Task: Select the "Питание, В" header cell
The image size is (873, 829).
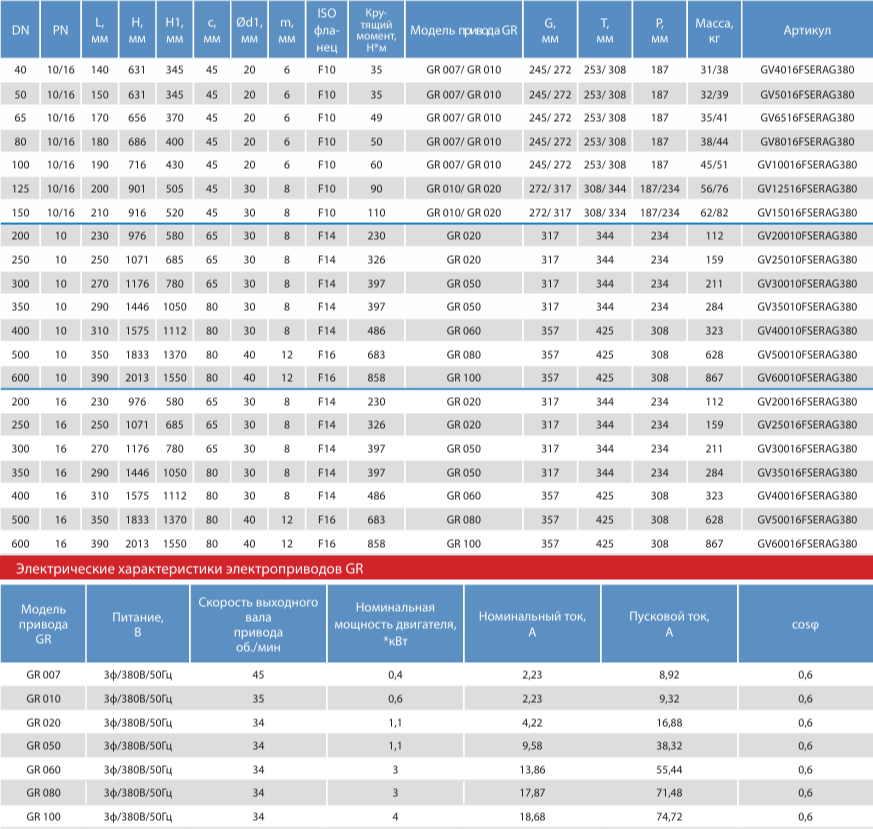Action: (x=138, y=624)
